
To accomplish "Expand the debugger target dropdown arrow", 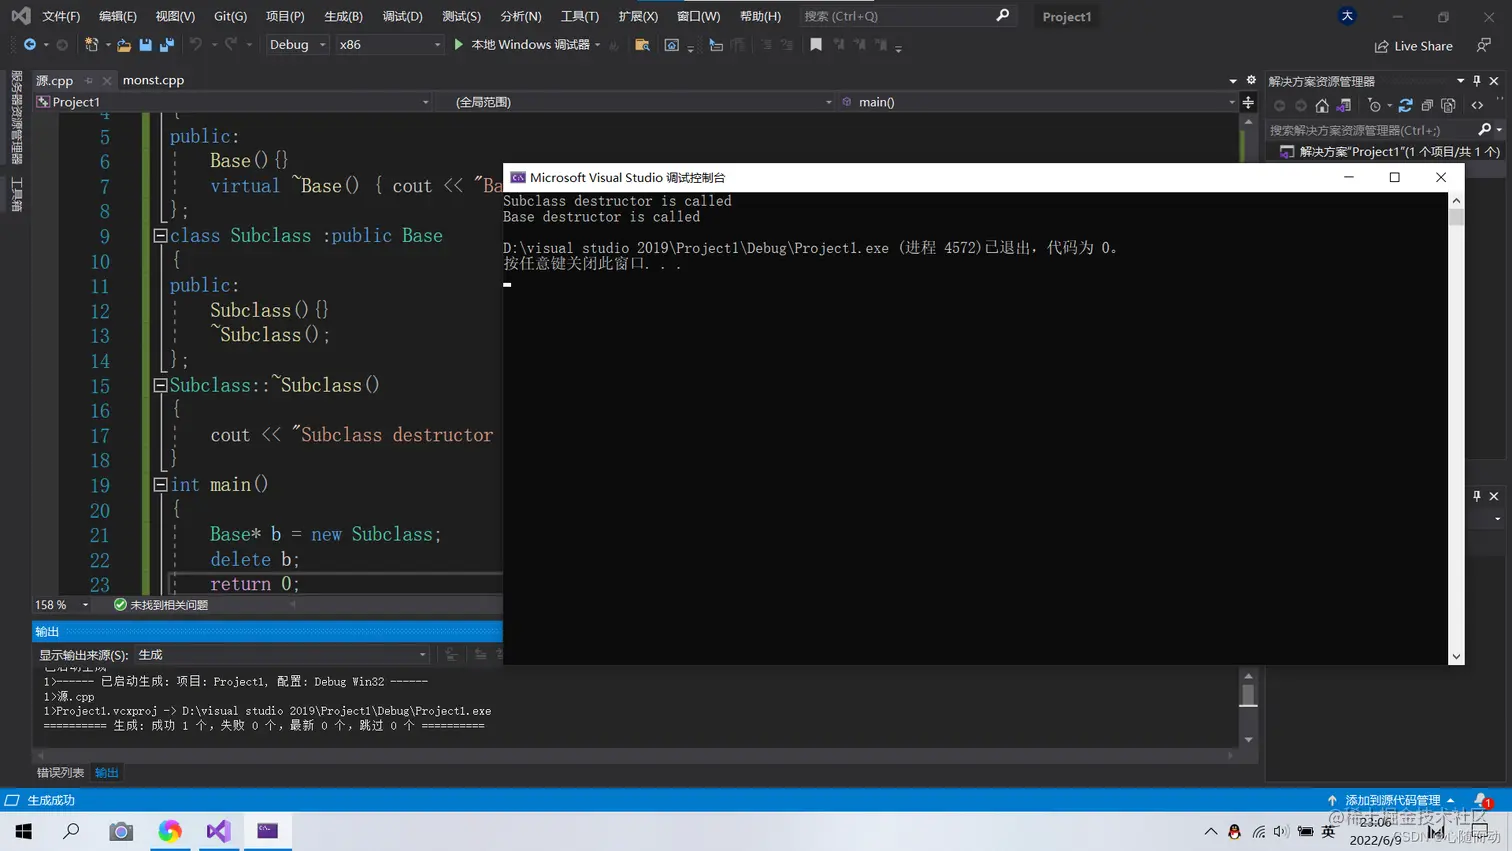I will (598, 45).
